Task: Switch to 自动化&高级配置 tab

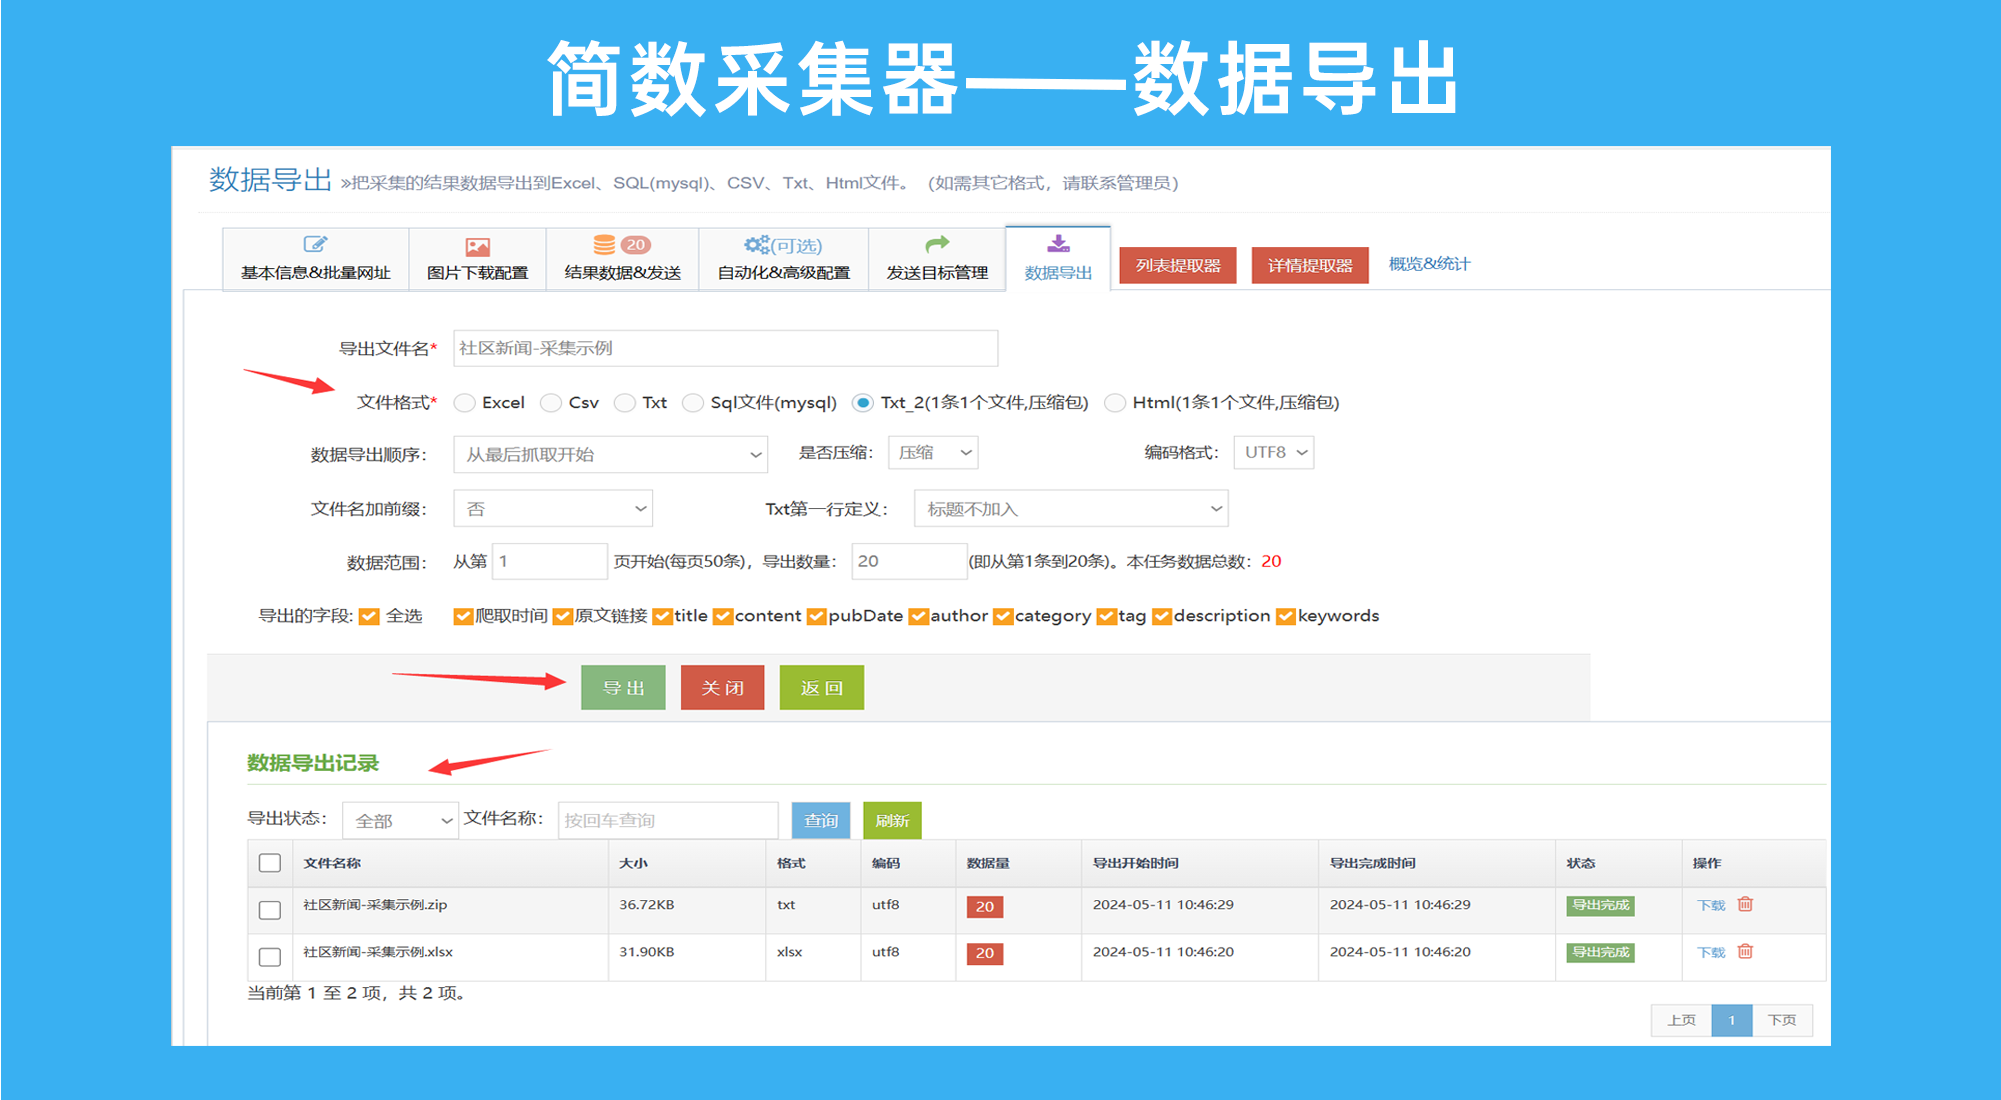Action: 783,259
